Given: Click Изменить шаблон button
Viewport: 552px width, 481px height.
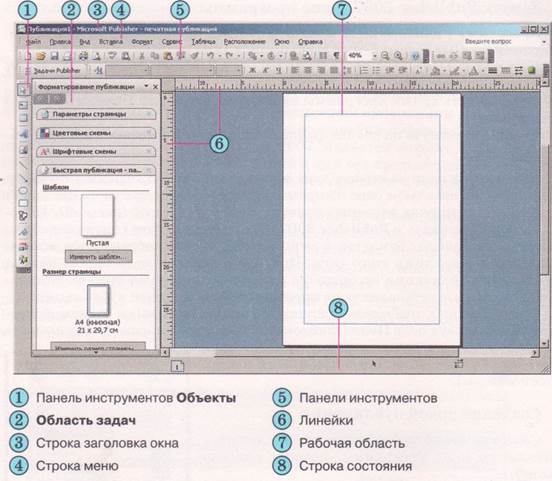Looking at the screenshot, I should (x=99, y=256).
